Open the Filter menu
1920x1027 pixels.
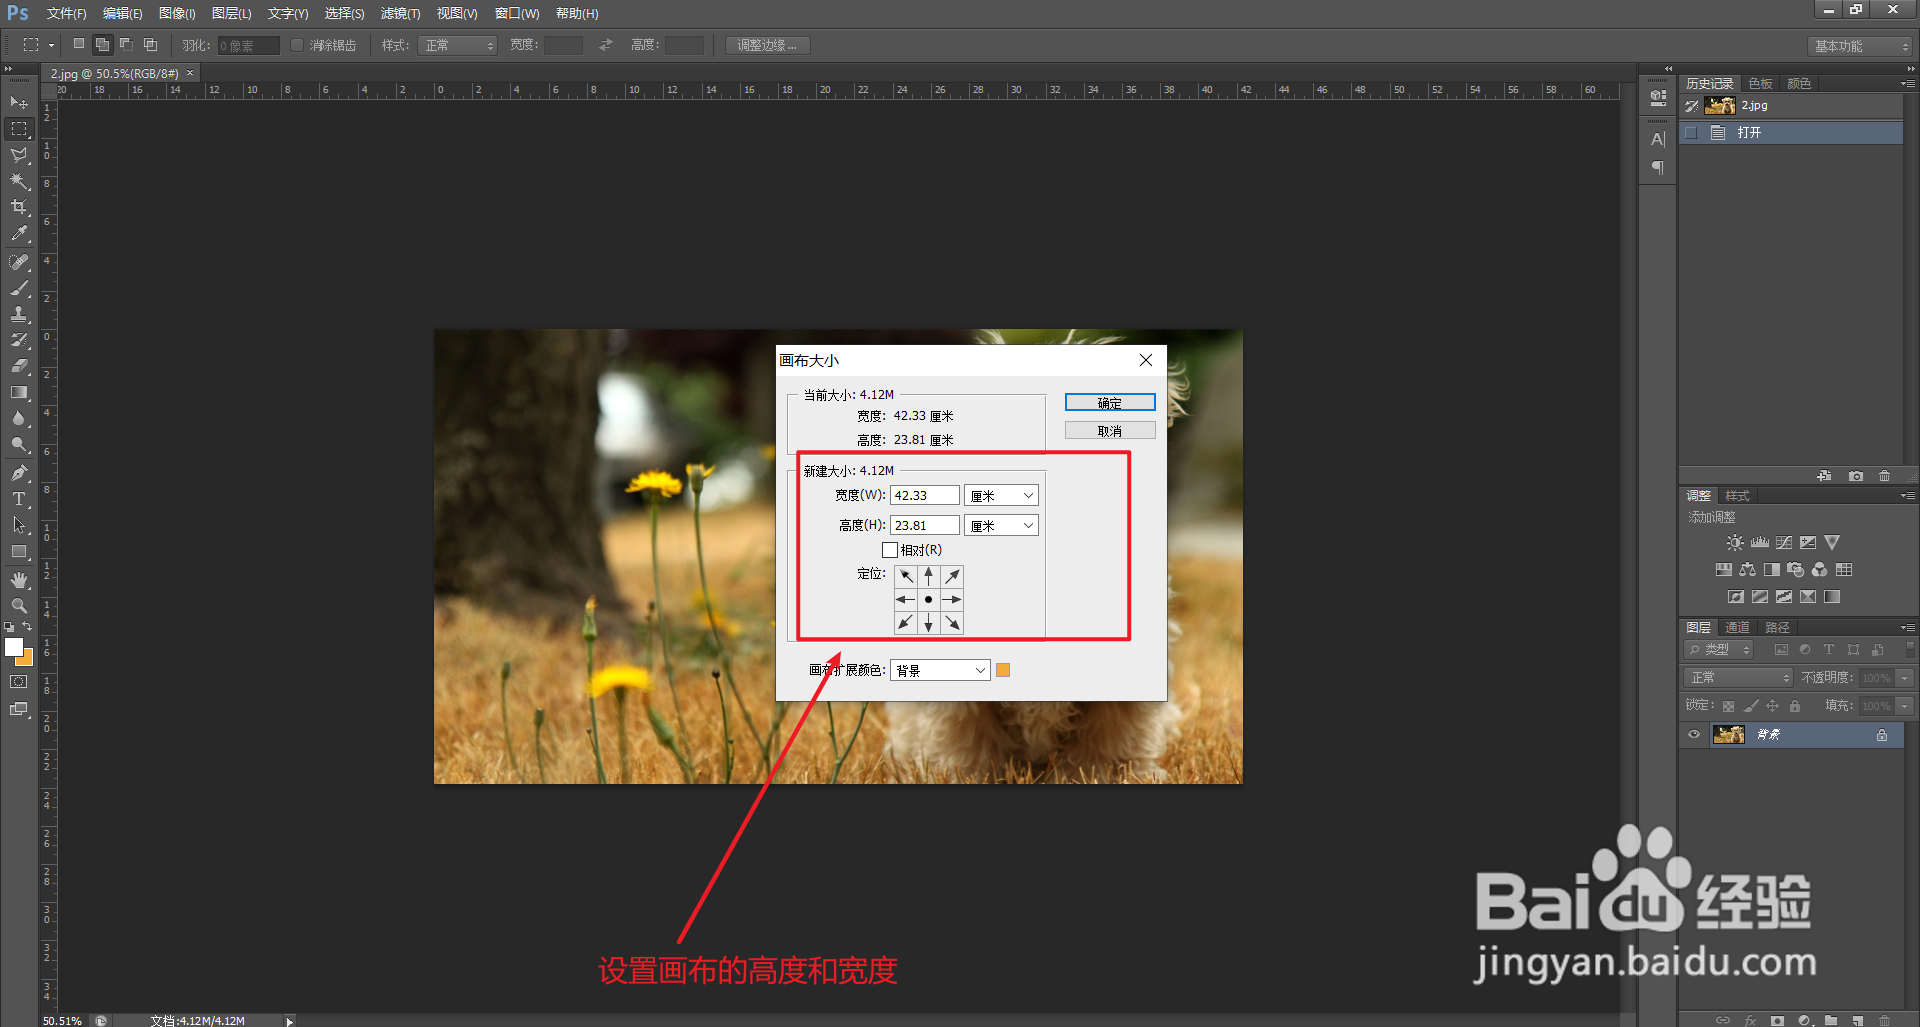(400, 13)
